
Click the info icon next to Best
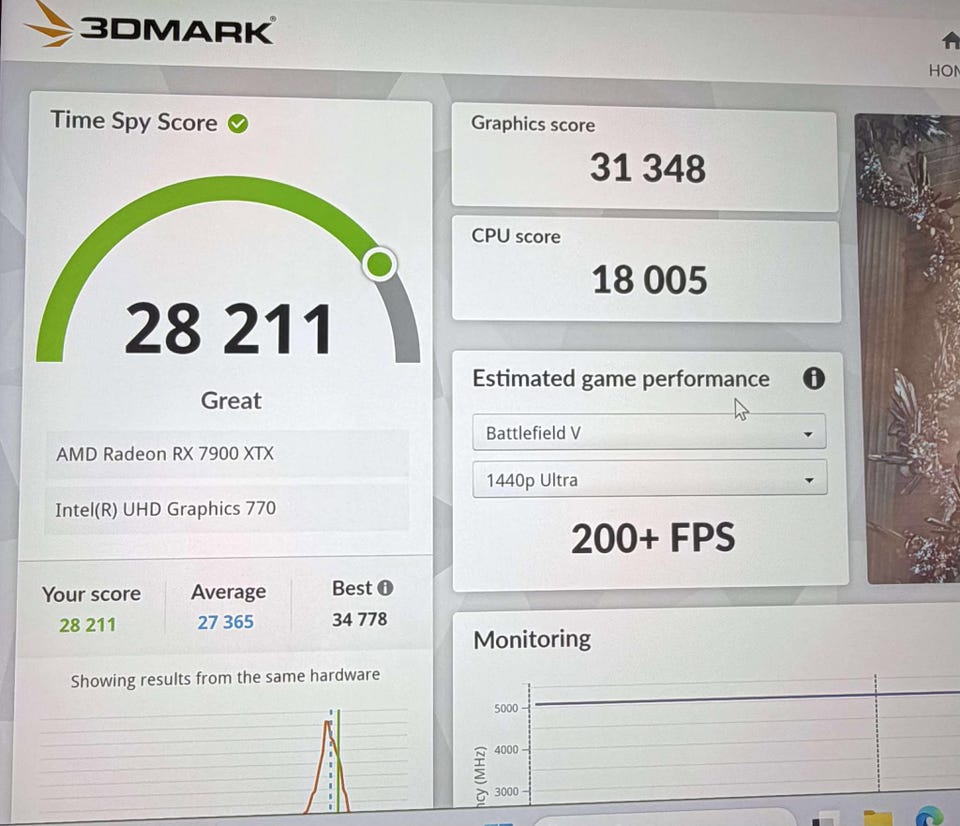tap(385, 588)
